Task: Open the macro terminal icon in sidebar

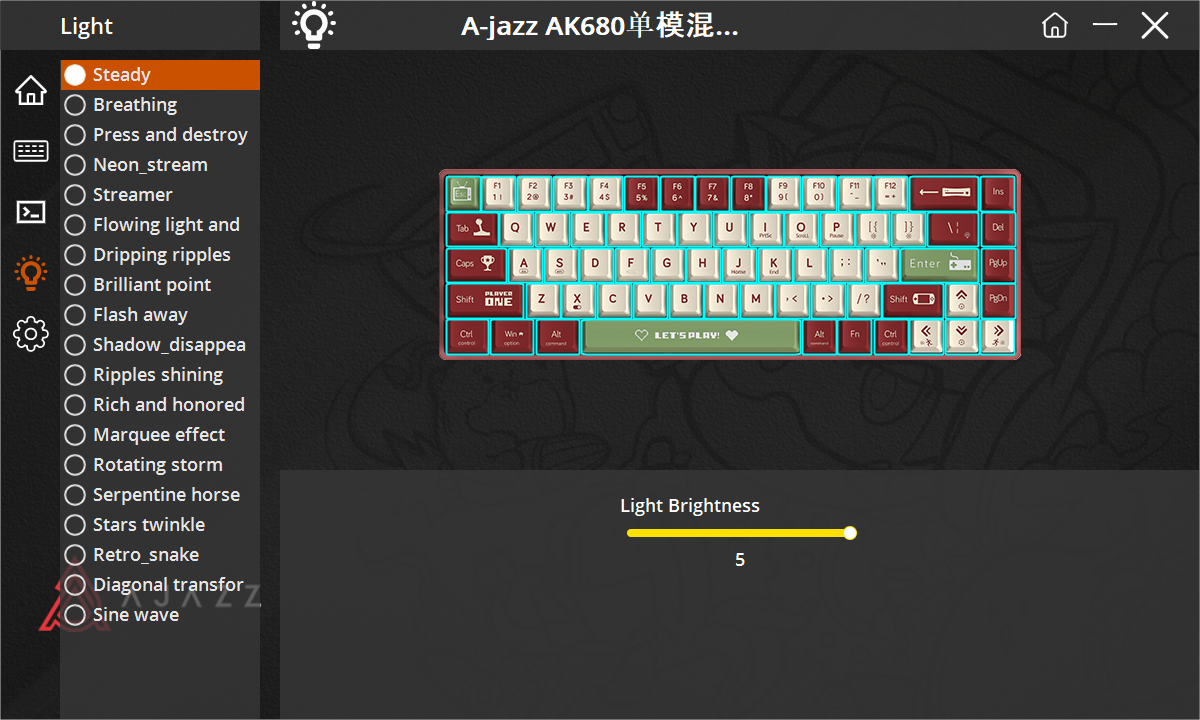Action: tap(31, 212)
